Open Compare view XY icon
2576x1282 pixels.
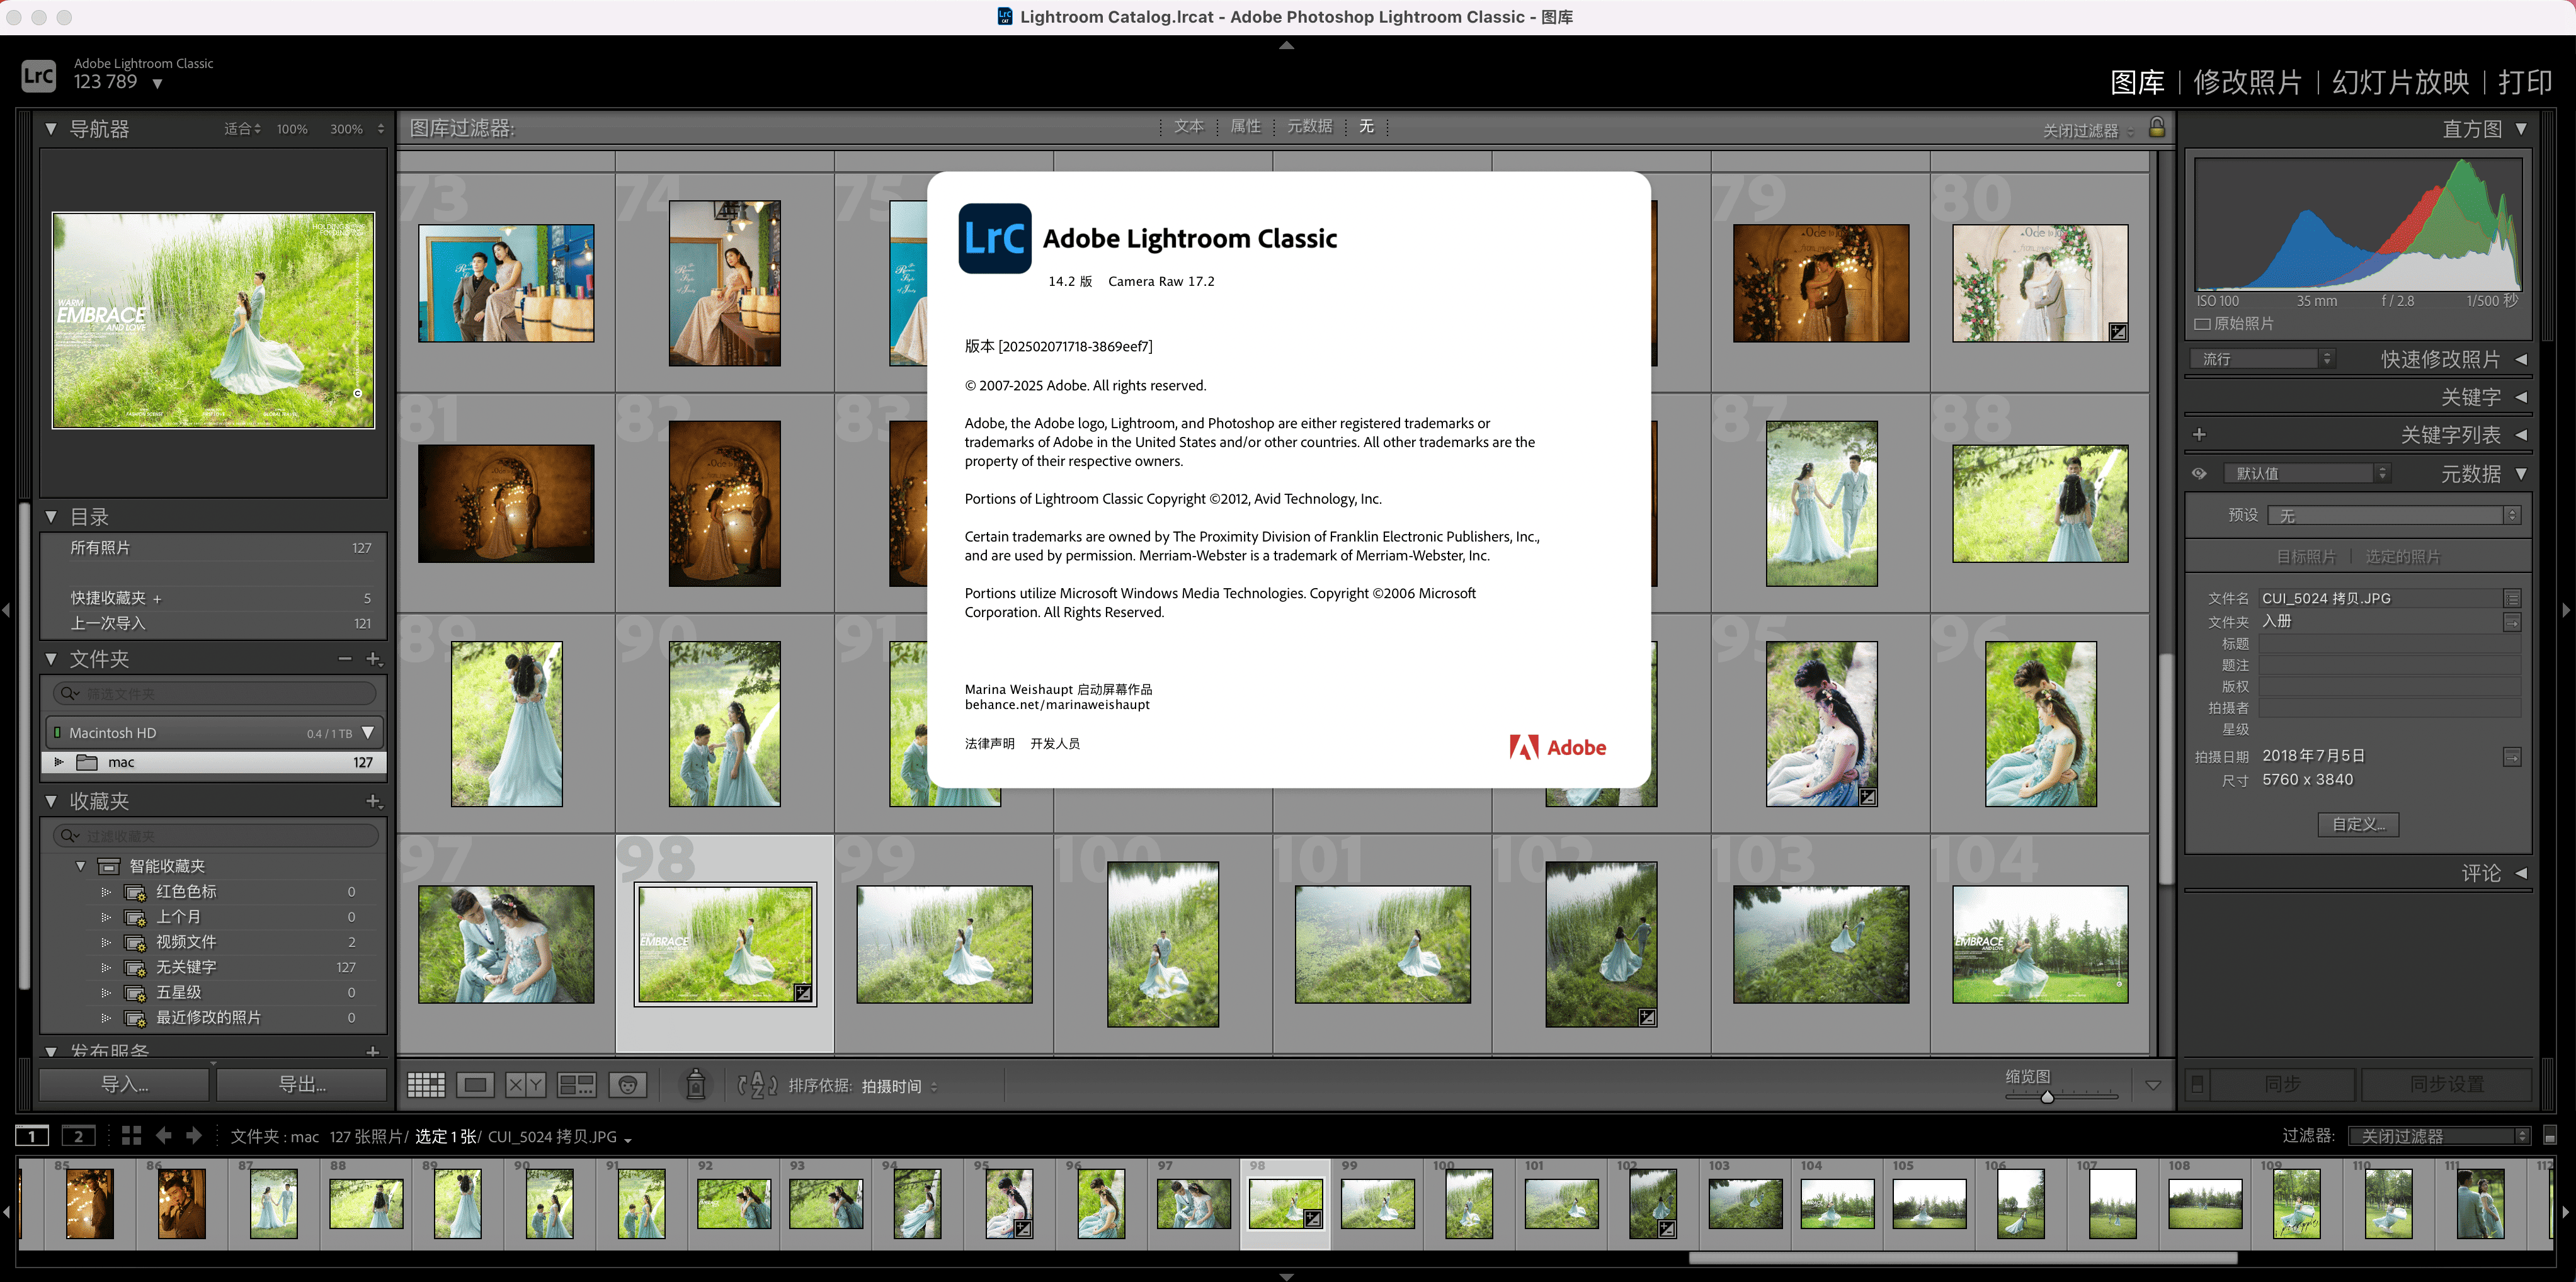pyautogui.click(x=525, y=1085)
